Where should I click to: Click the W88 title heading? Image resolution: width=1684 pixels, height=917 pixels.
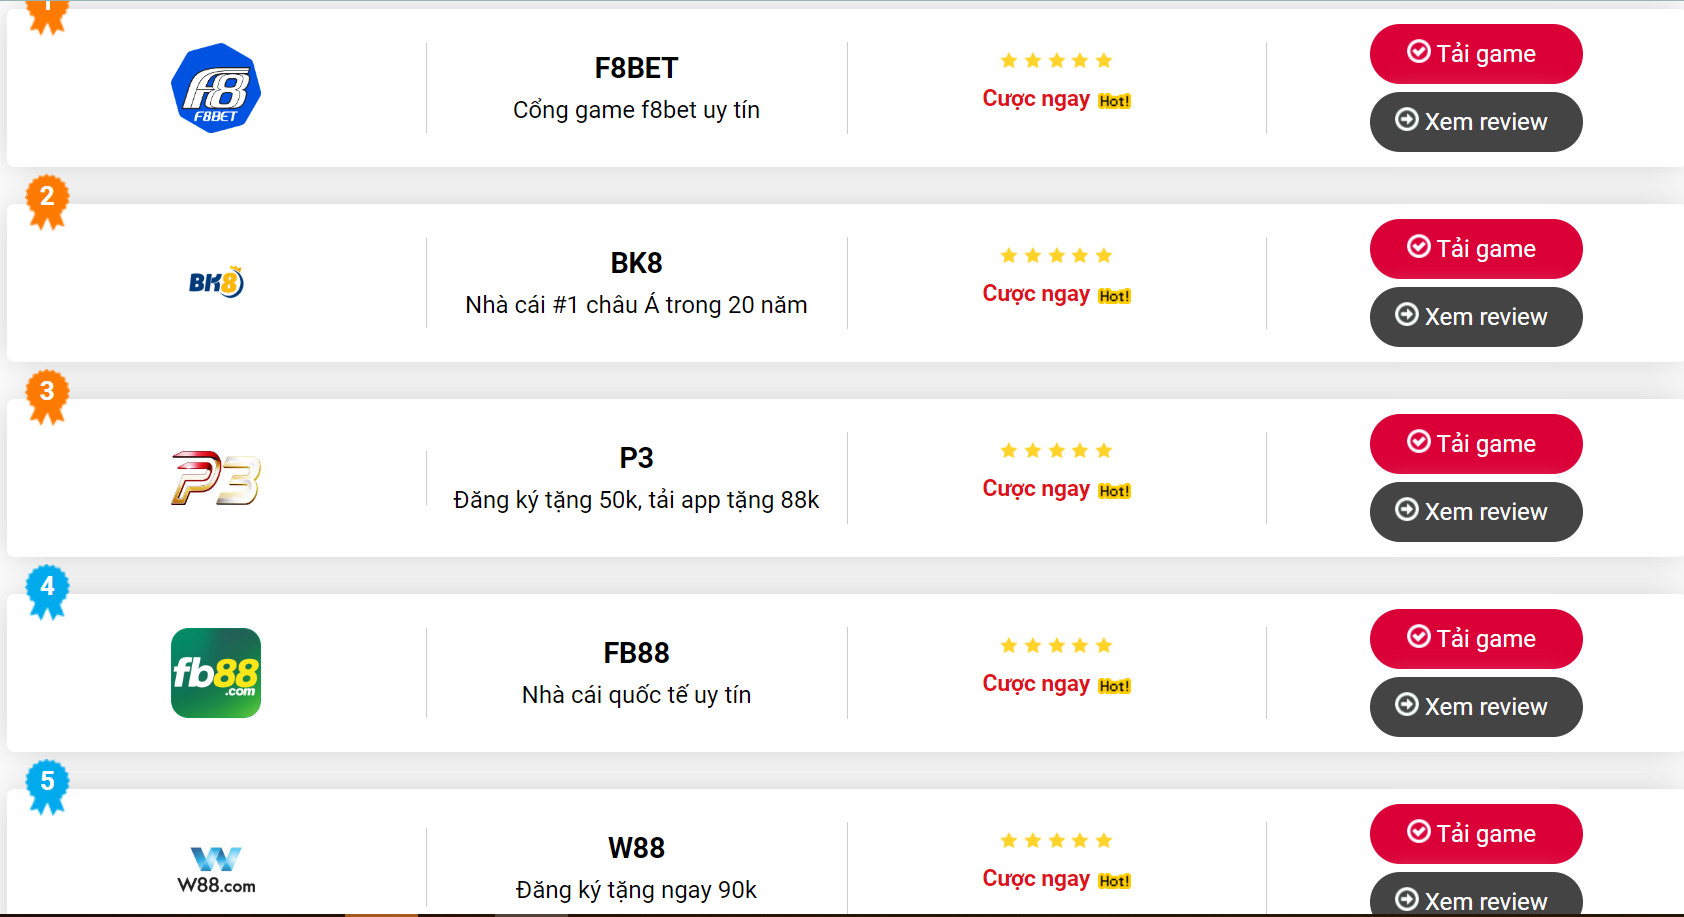(x=636, y=848)
